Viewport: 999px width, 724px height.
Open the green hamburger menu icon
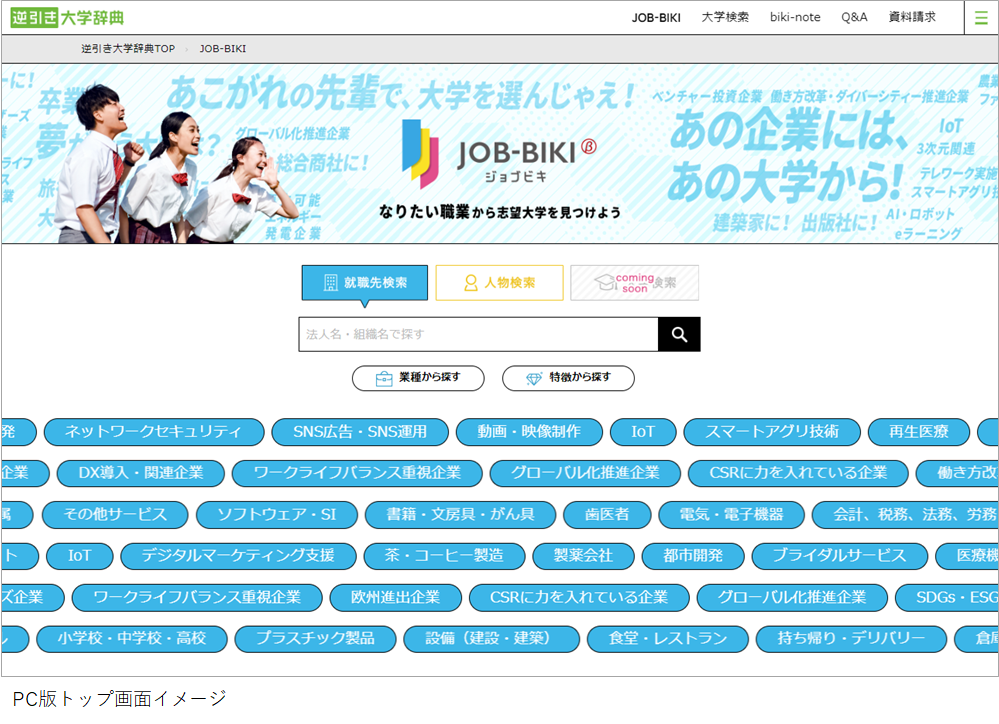tap(981, 18)
